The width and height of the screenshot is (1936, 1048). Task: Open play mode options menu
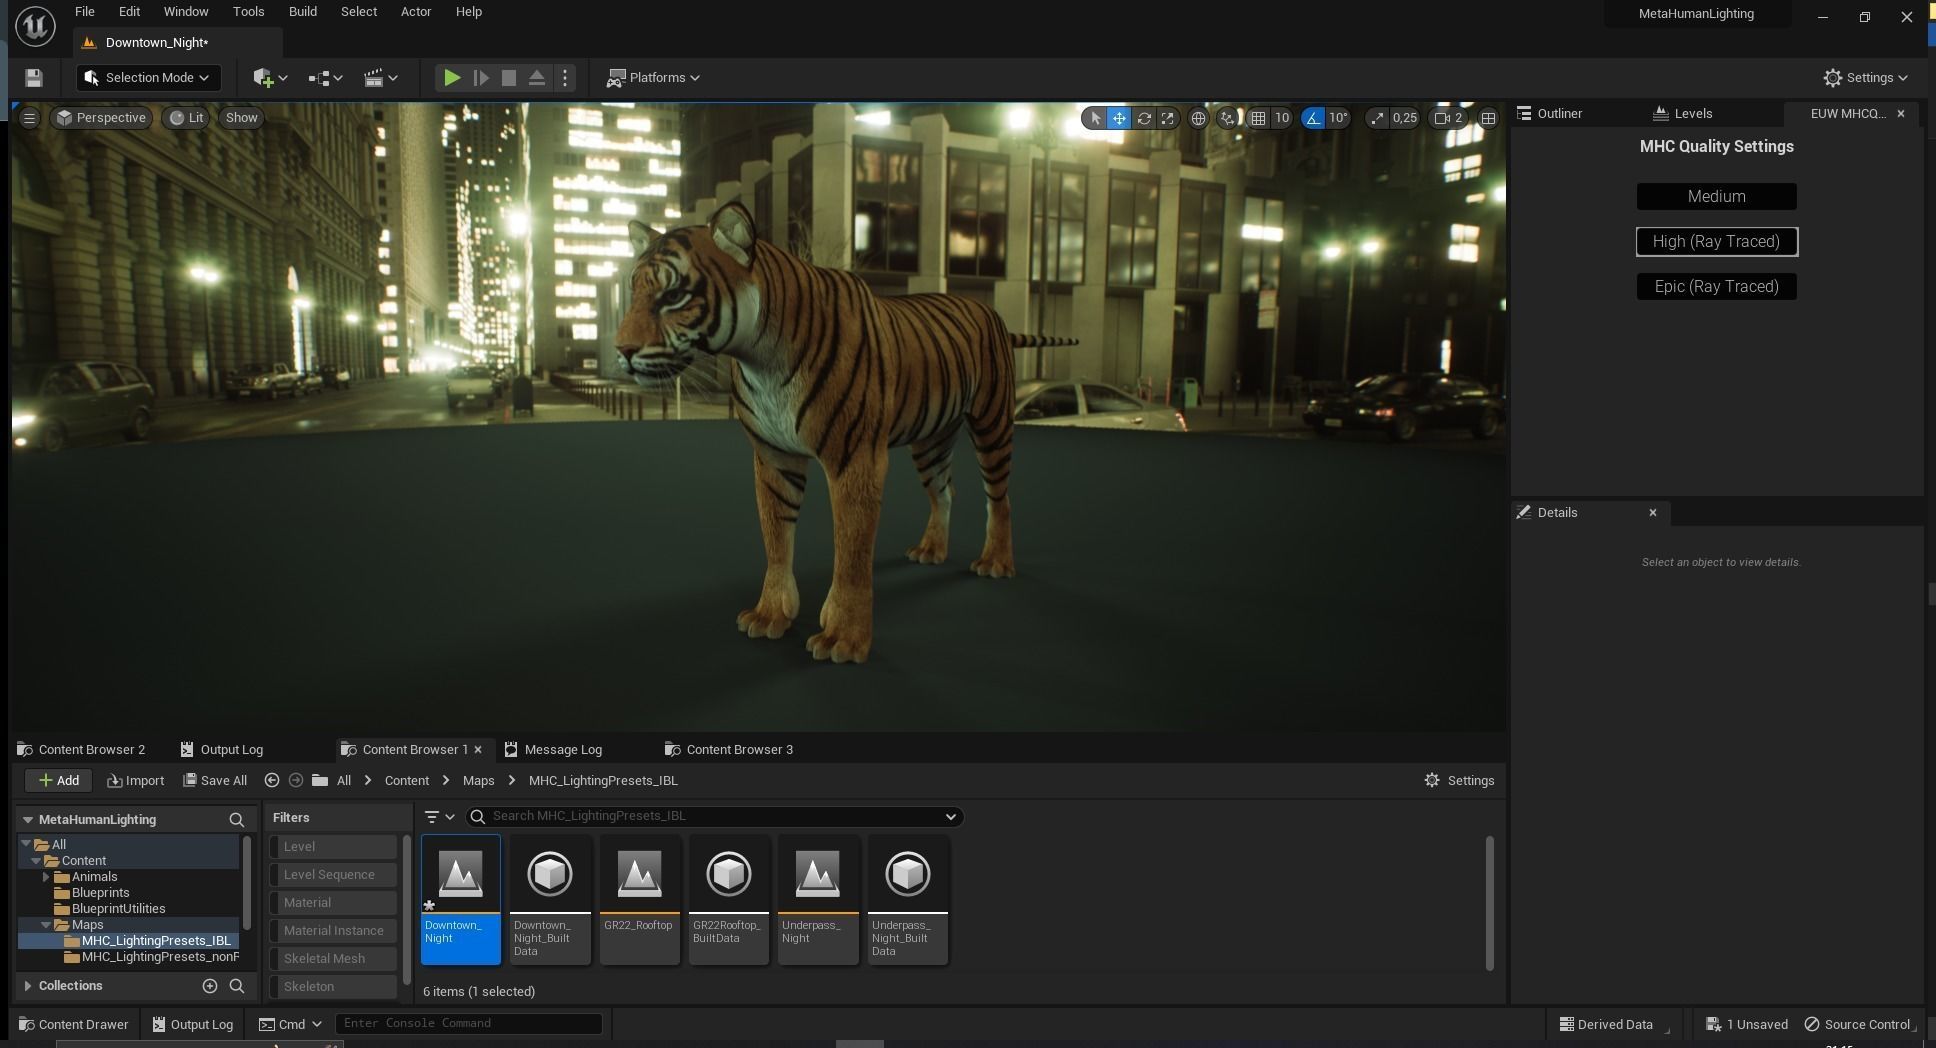(565, 78)
